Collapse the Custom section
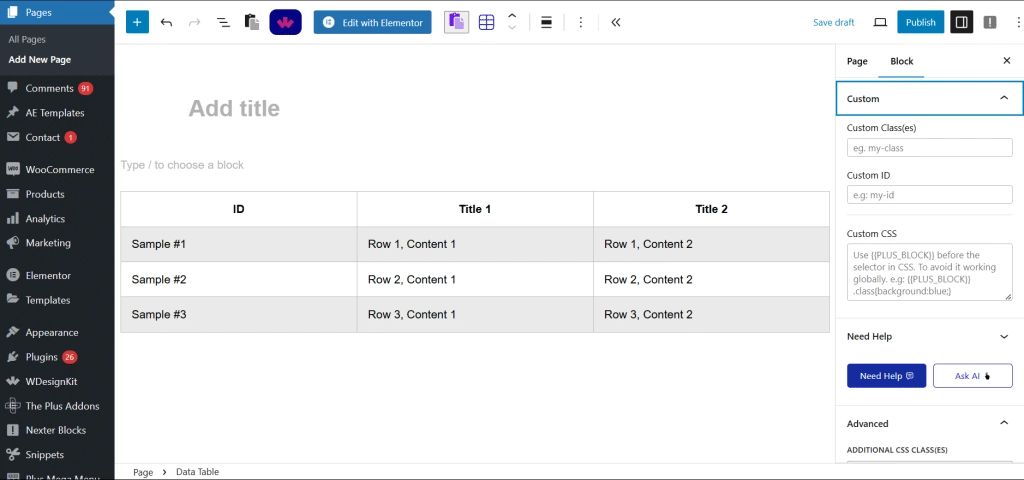Image resolution: width=1024 pixels, height=480 pixels. [1004, 98]
